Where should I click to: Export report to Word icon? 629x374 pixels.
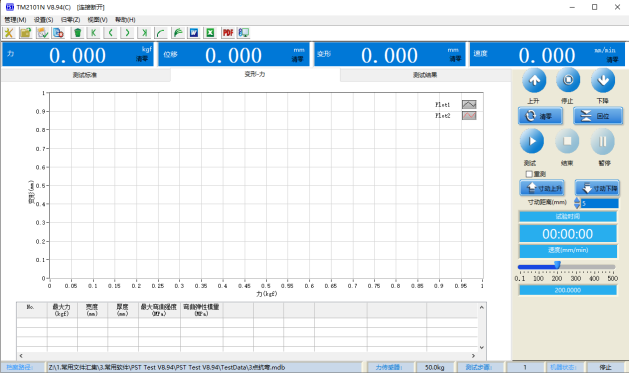[194, 33]
